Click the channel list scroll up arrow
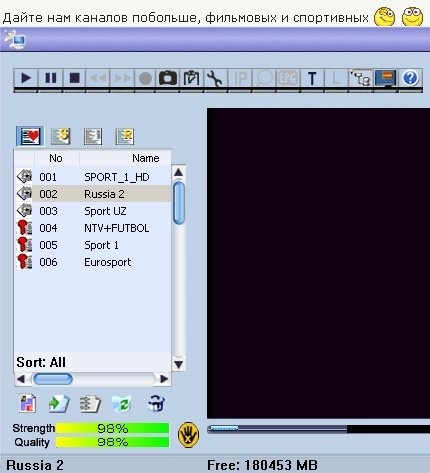The image size is (430, 473). (x=179, y=172)
